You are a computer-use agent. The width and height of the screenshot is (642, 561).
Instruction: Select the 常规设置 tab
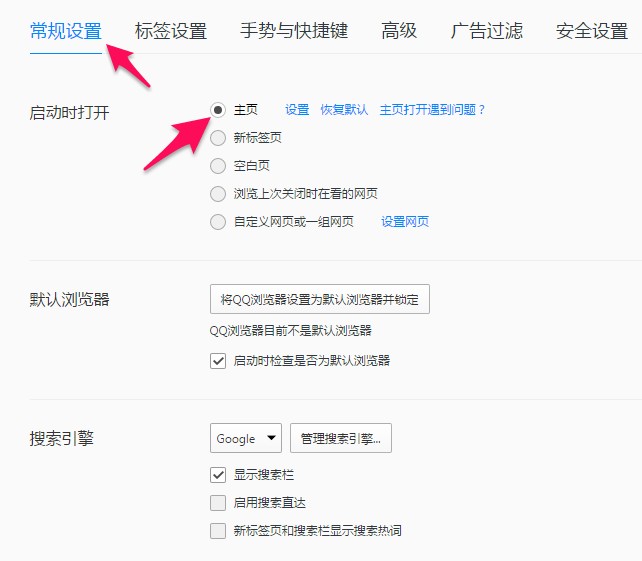tap(66, 31)
